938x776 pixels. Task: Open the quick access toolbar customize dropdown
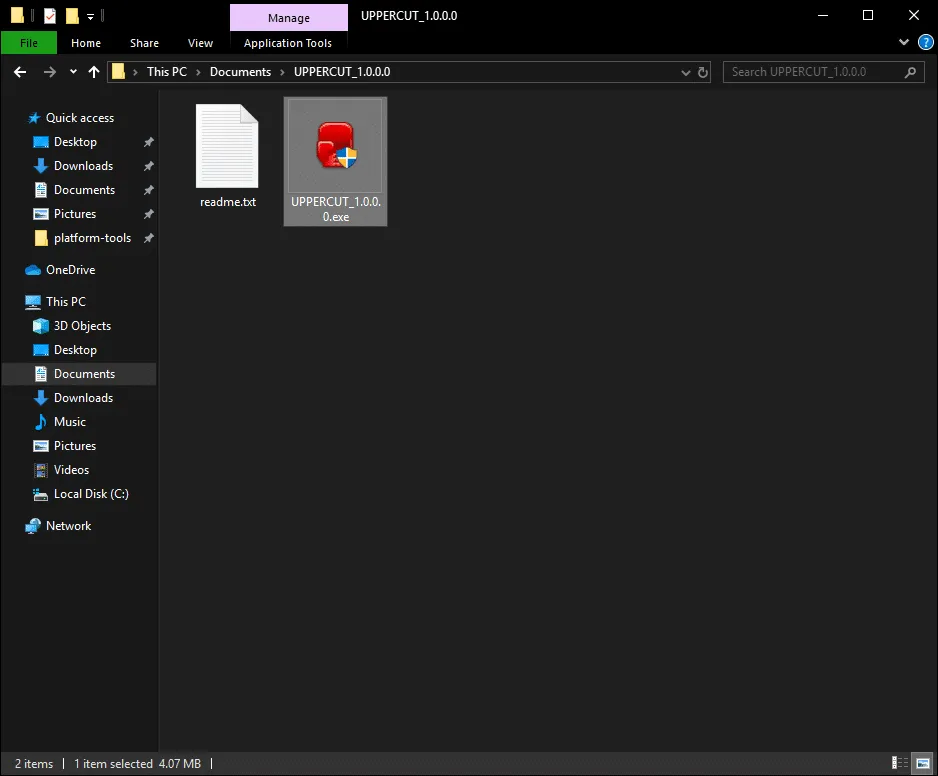pyautogui.click(x=91, y=15)
